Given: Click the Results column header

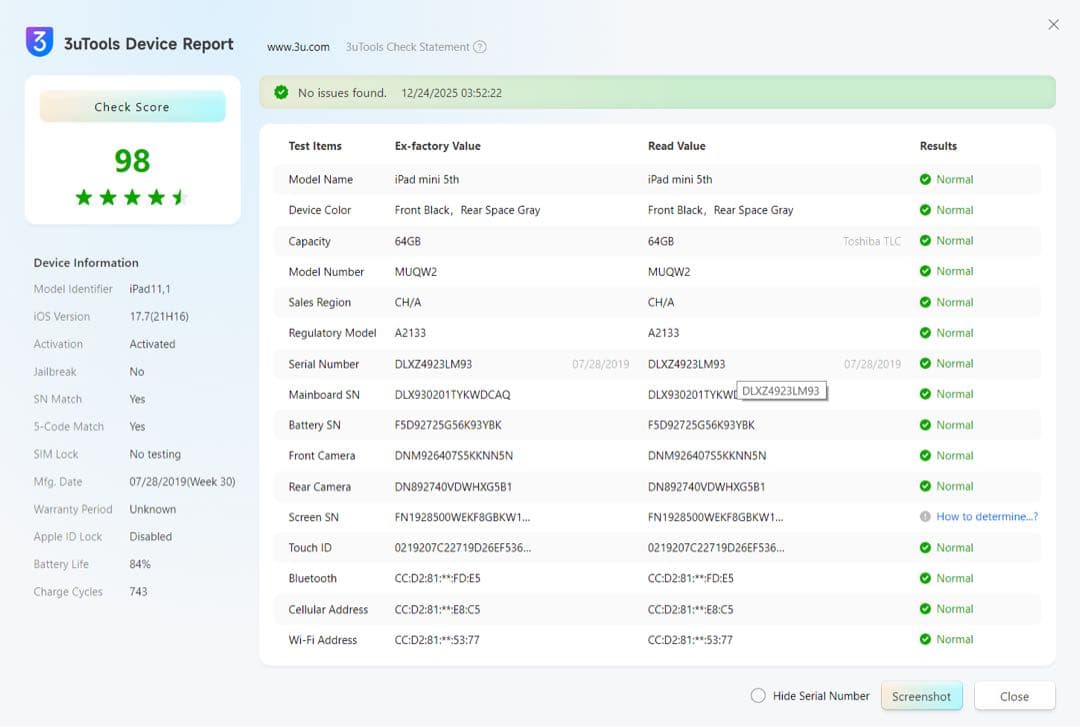Looking at the screenshot, I should click(x=938, y=146).
